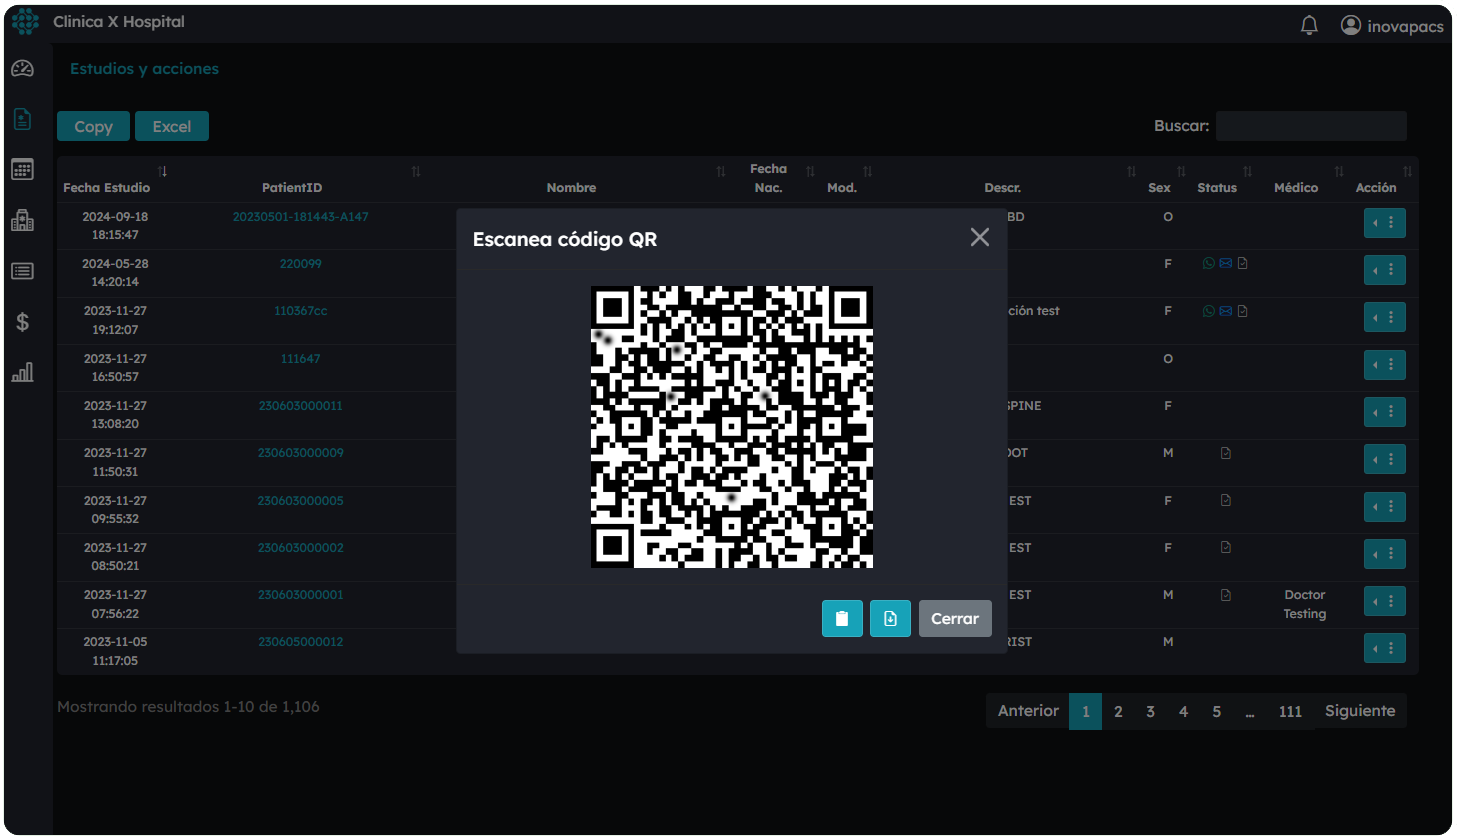The height and width of the screenshot is (838, 1457).
Task: Click the Cerrar button
Action: pos(955,618)
